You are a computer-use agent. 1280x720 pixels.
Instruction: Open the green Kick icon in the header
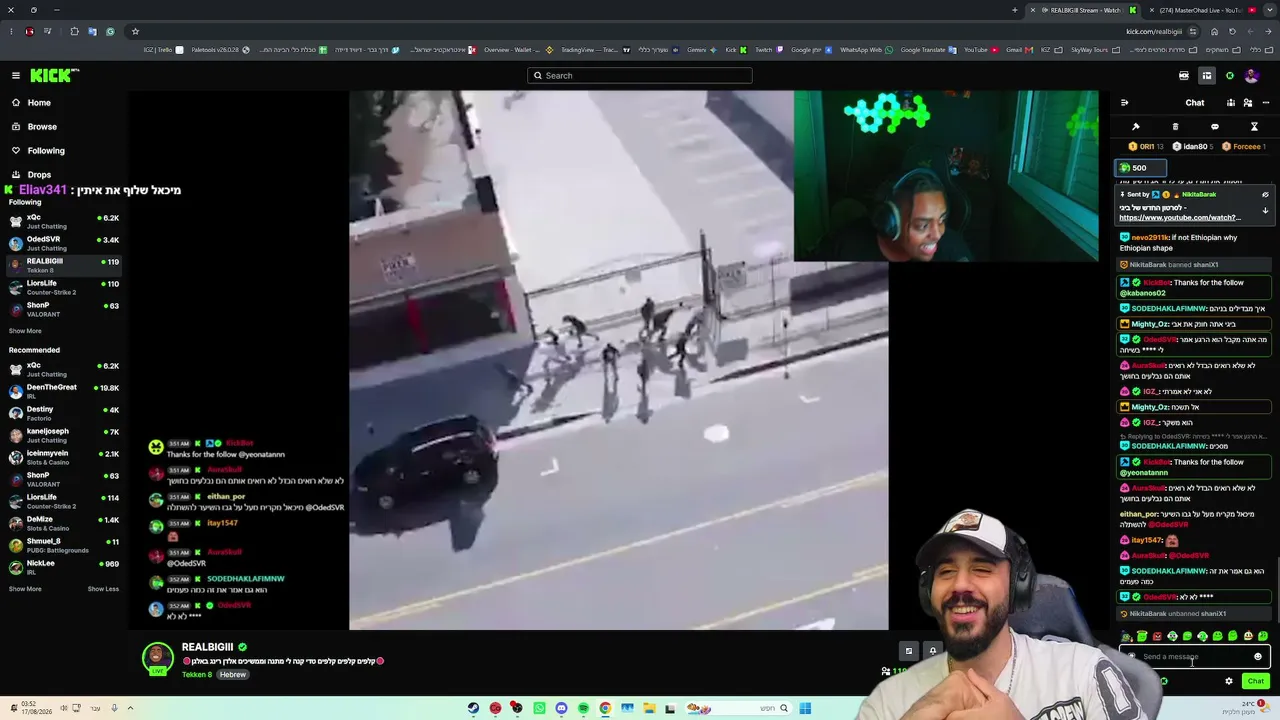(1230, 75)
